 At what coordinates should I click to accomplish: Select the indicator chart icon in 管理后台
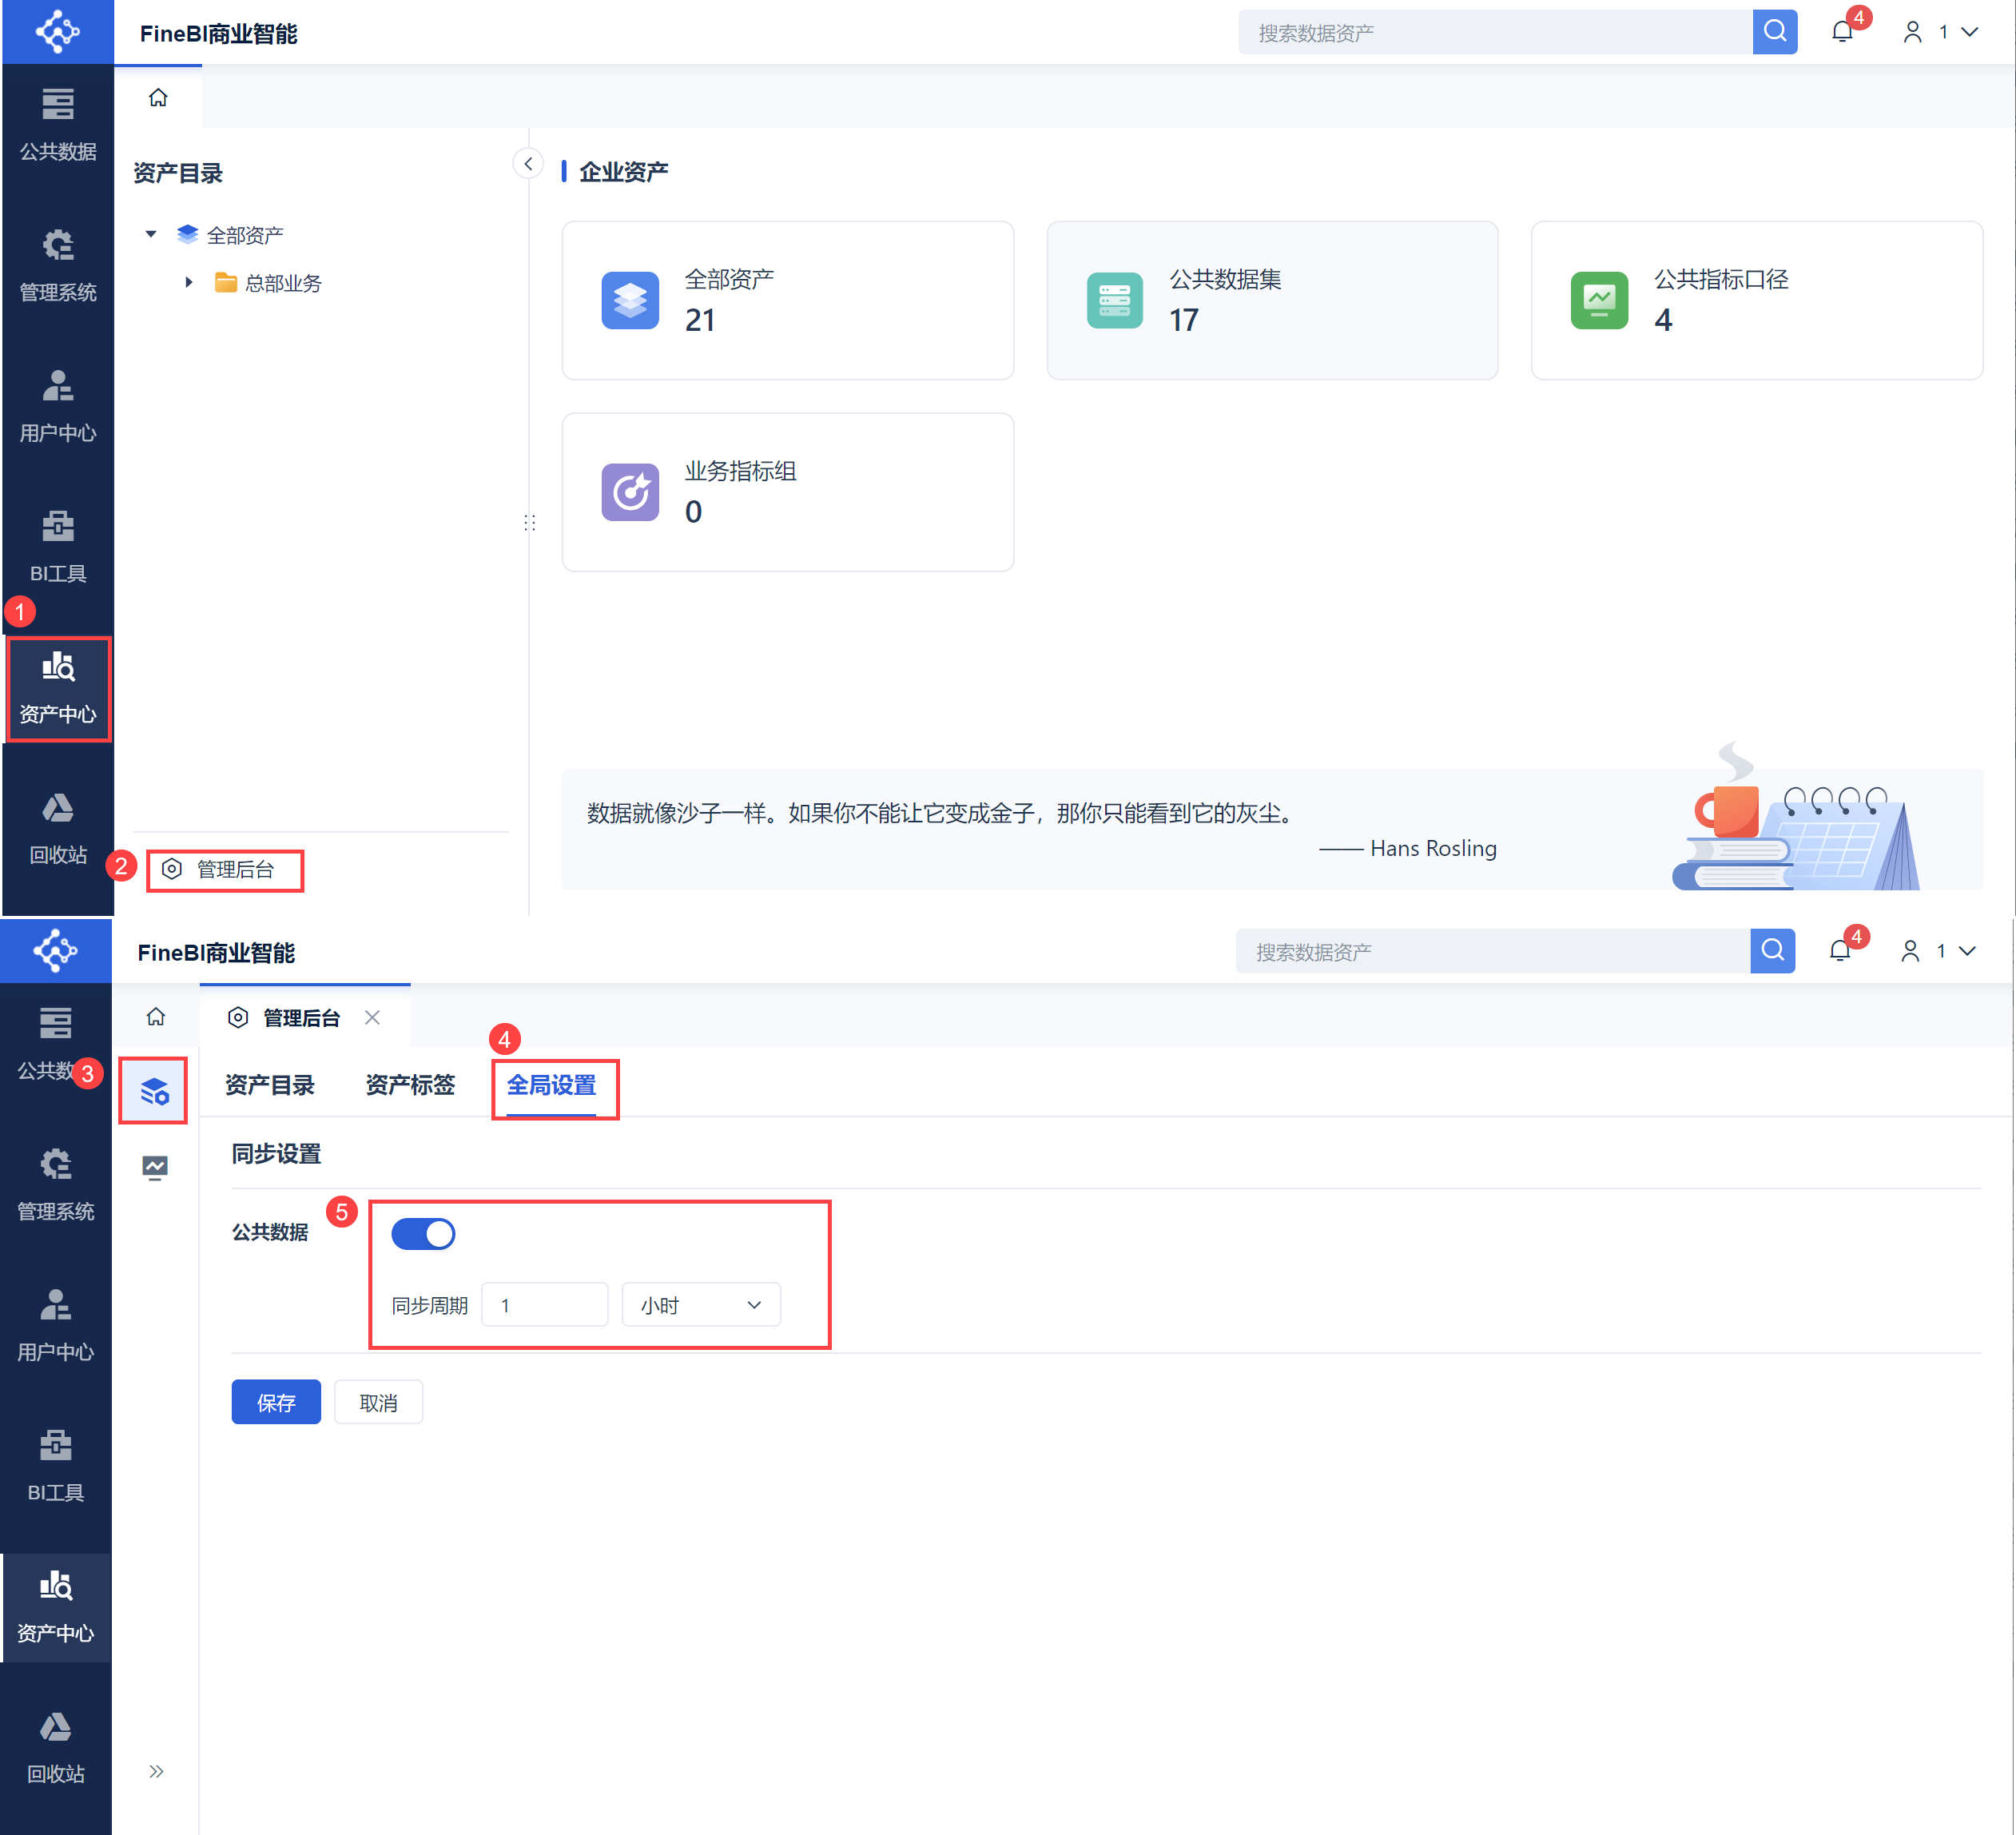coord(155,1167)
